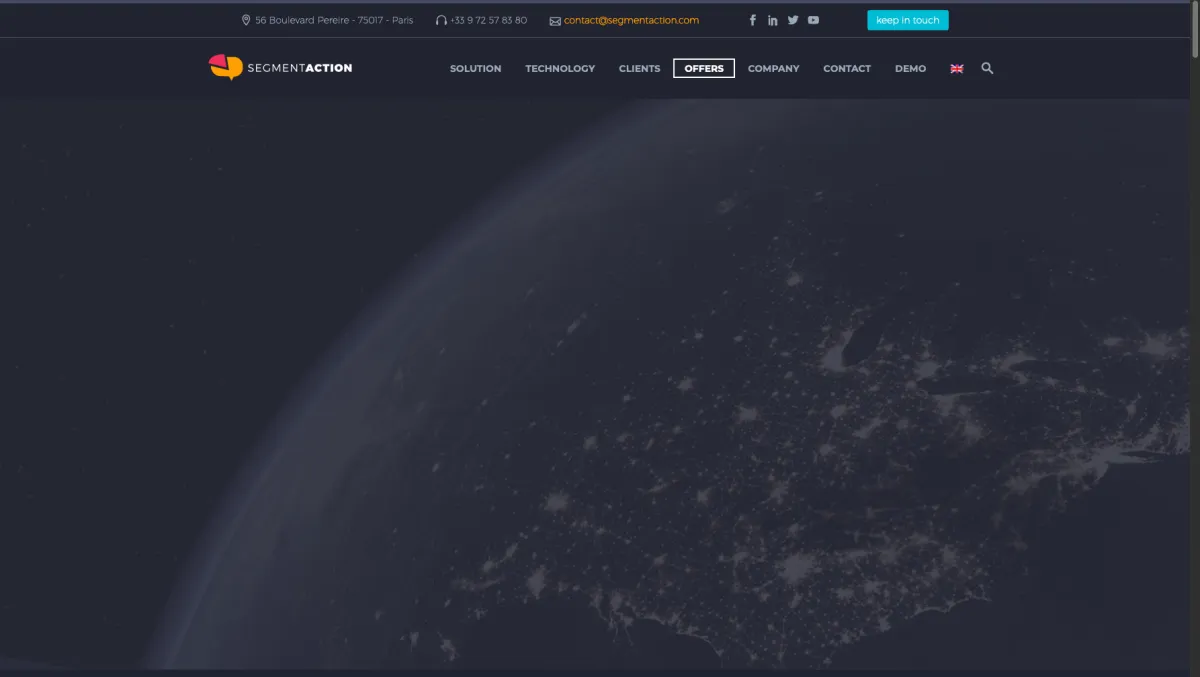Click the envelope email icon
1200x677 pixels.
555,20
